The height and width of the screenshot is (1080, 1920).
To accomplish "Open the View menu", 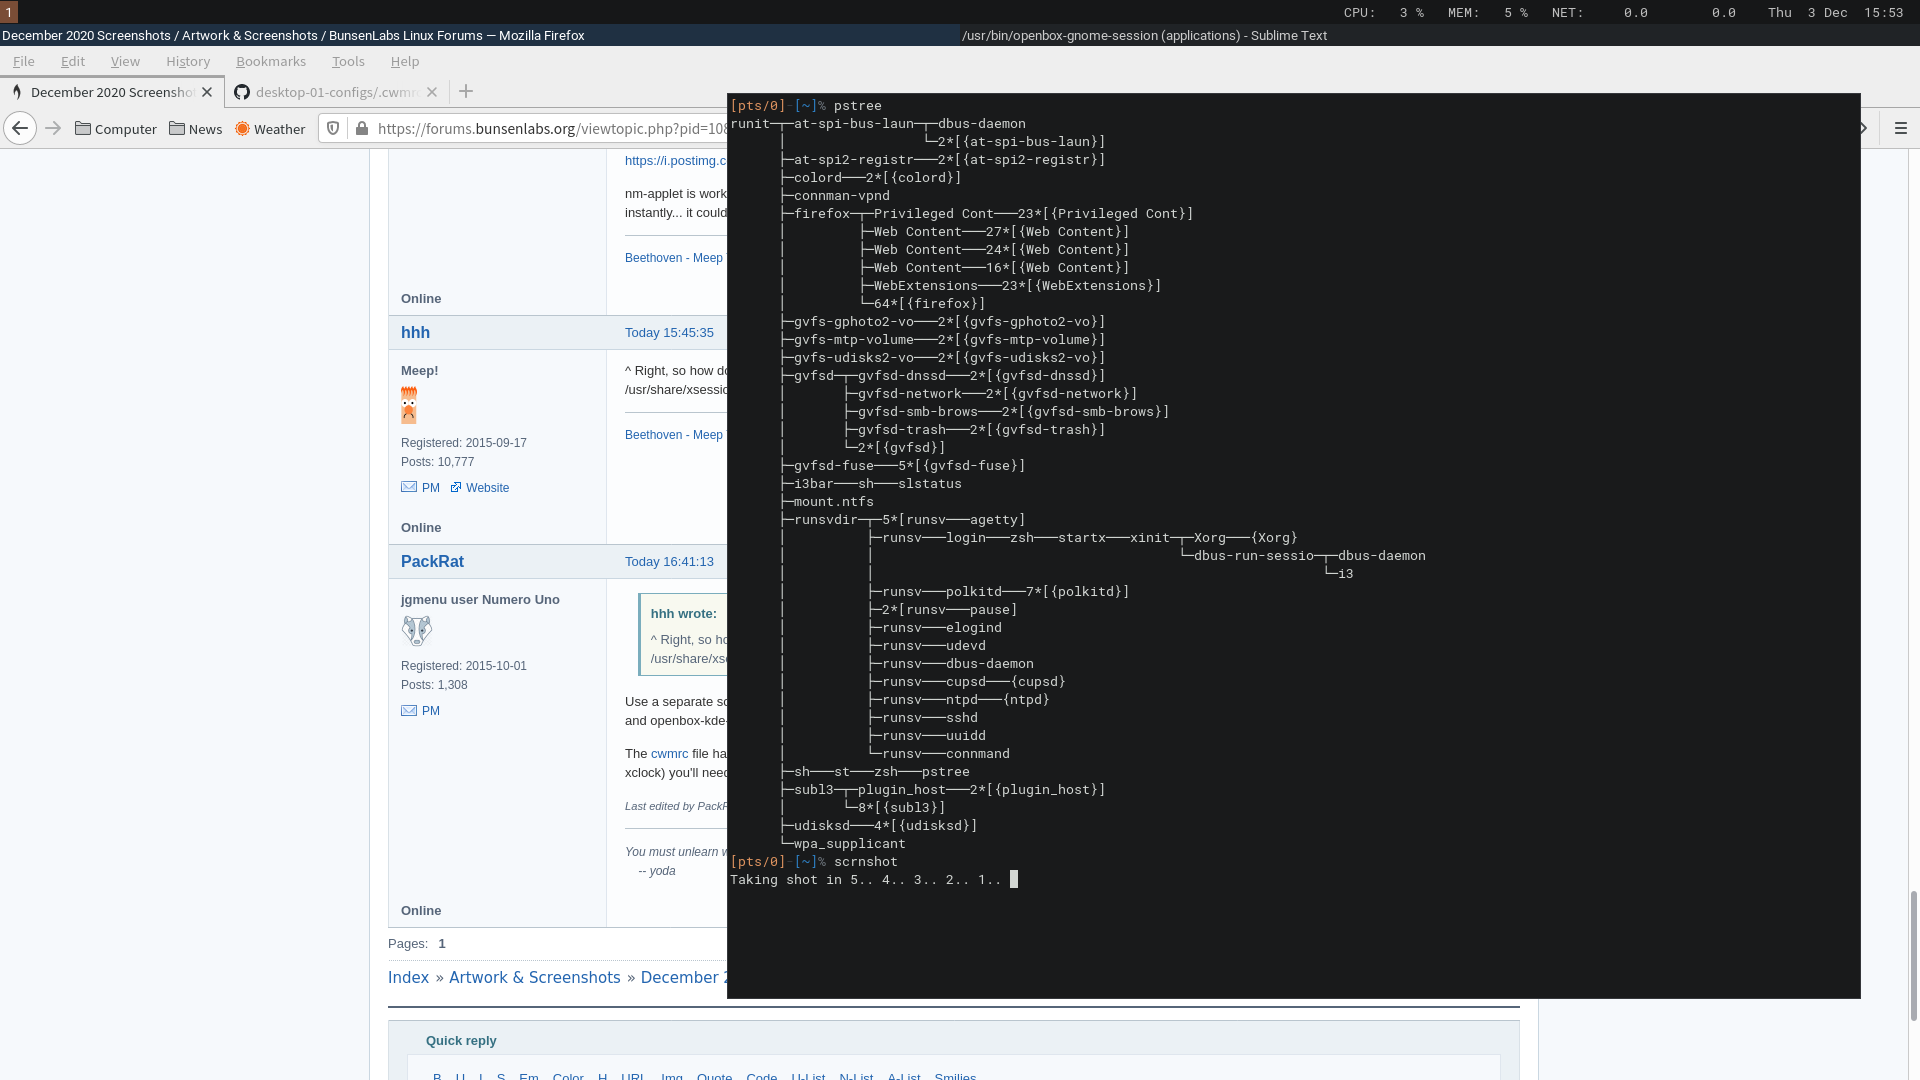I will tap(125, 61).
